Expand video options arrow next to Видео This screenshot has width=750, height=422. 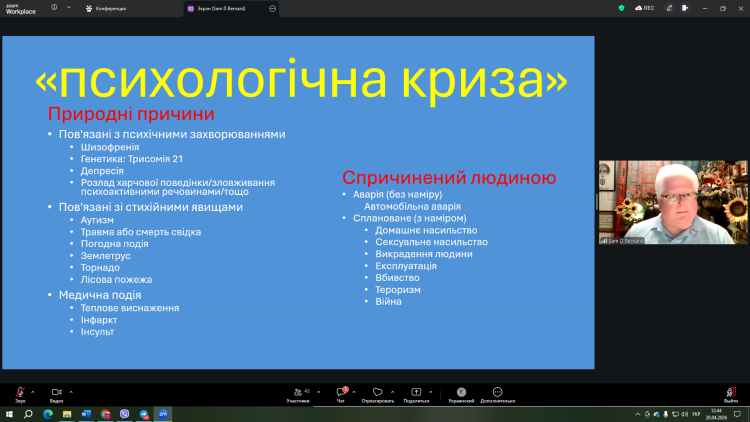point(71,391)
